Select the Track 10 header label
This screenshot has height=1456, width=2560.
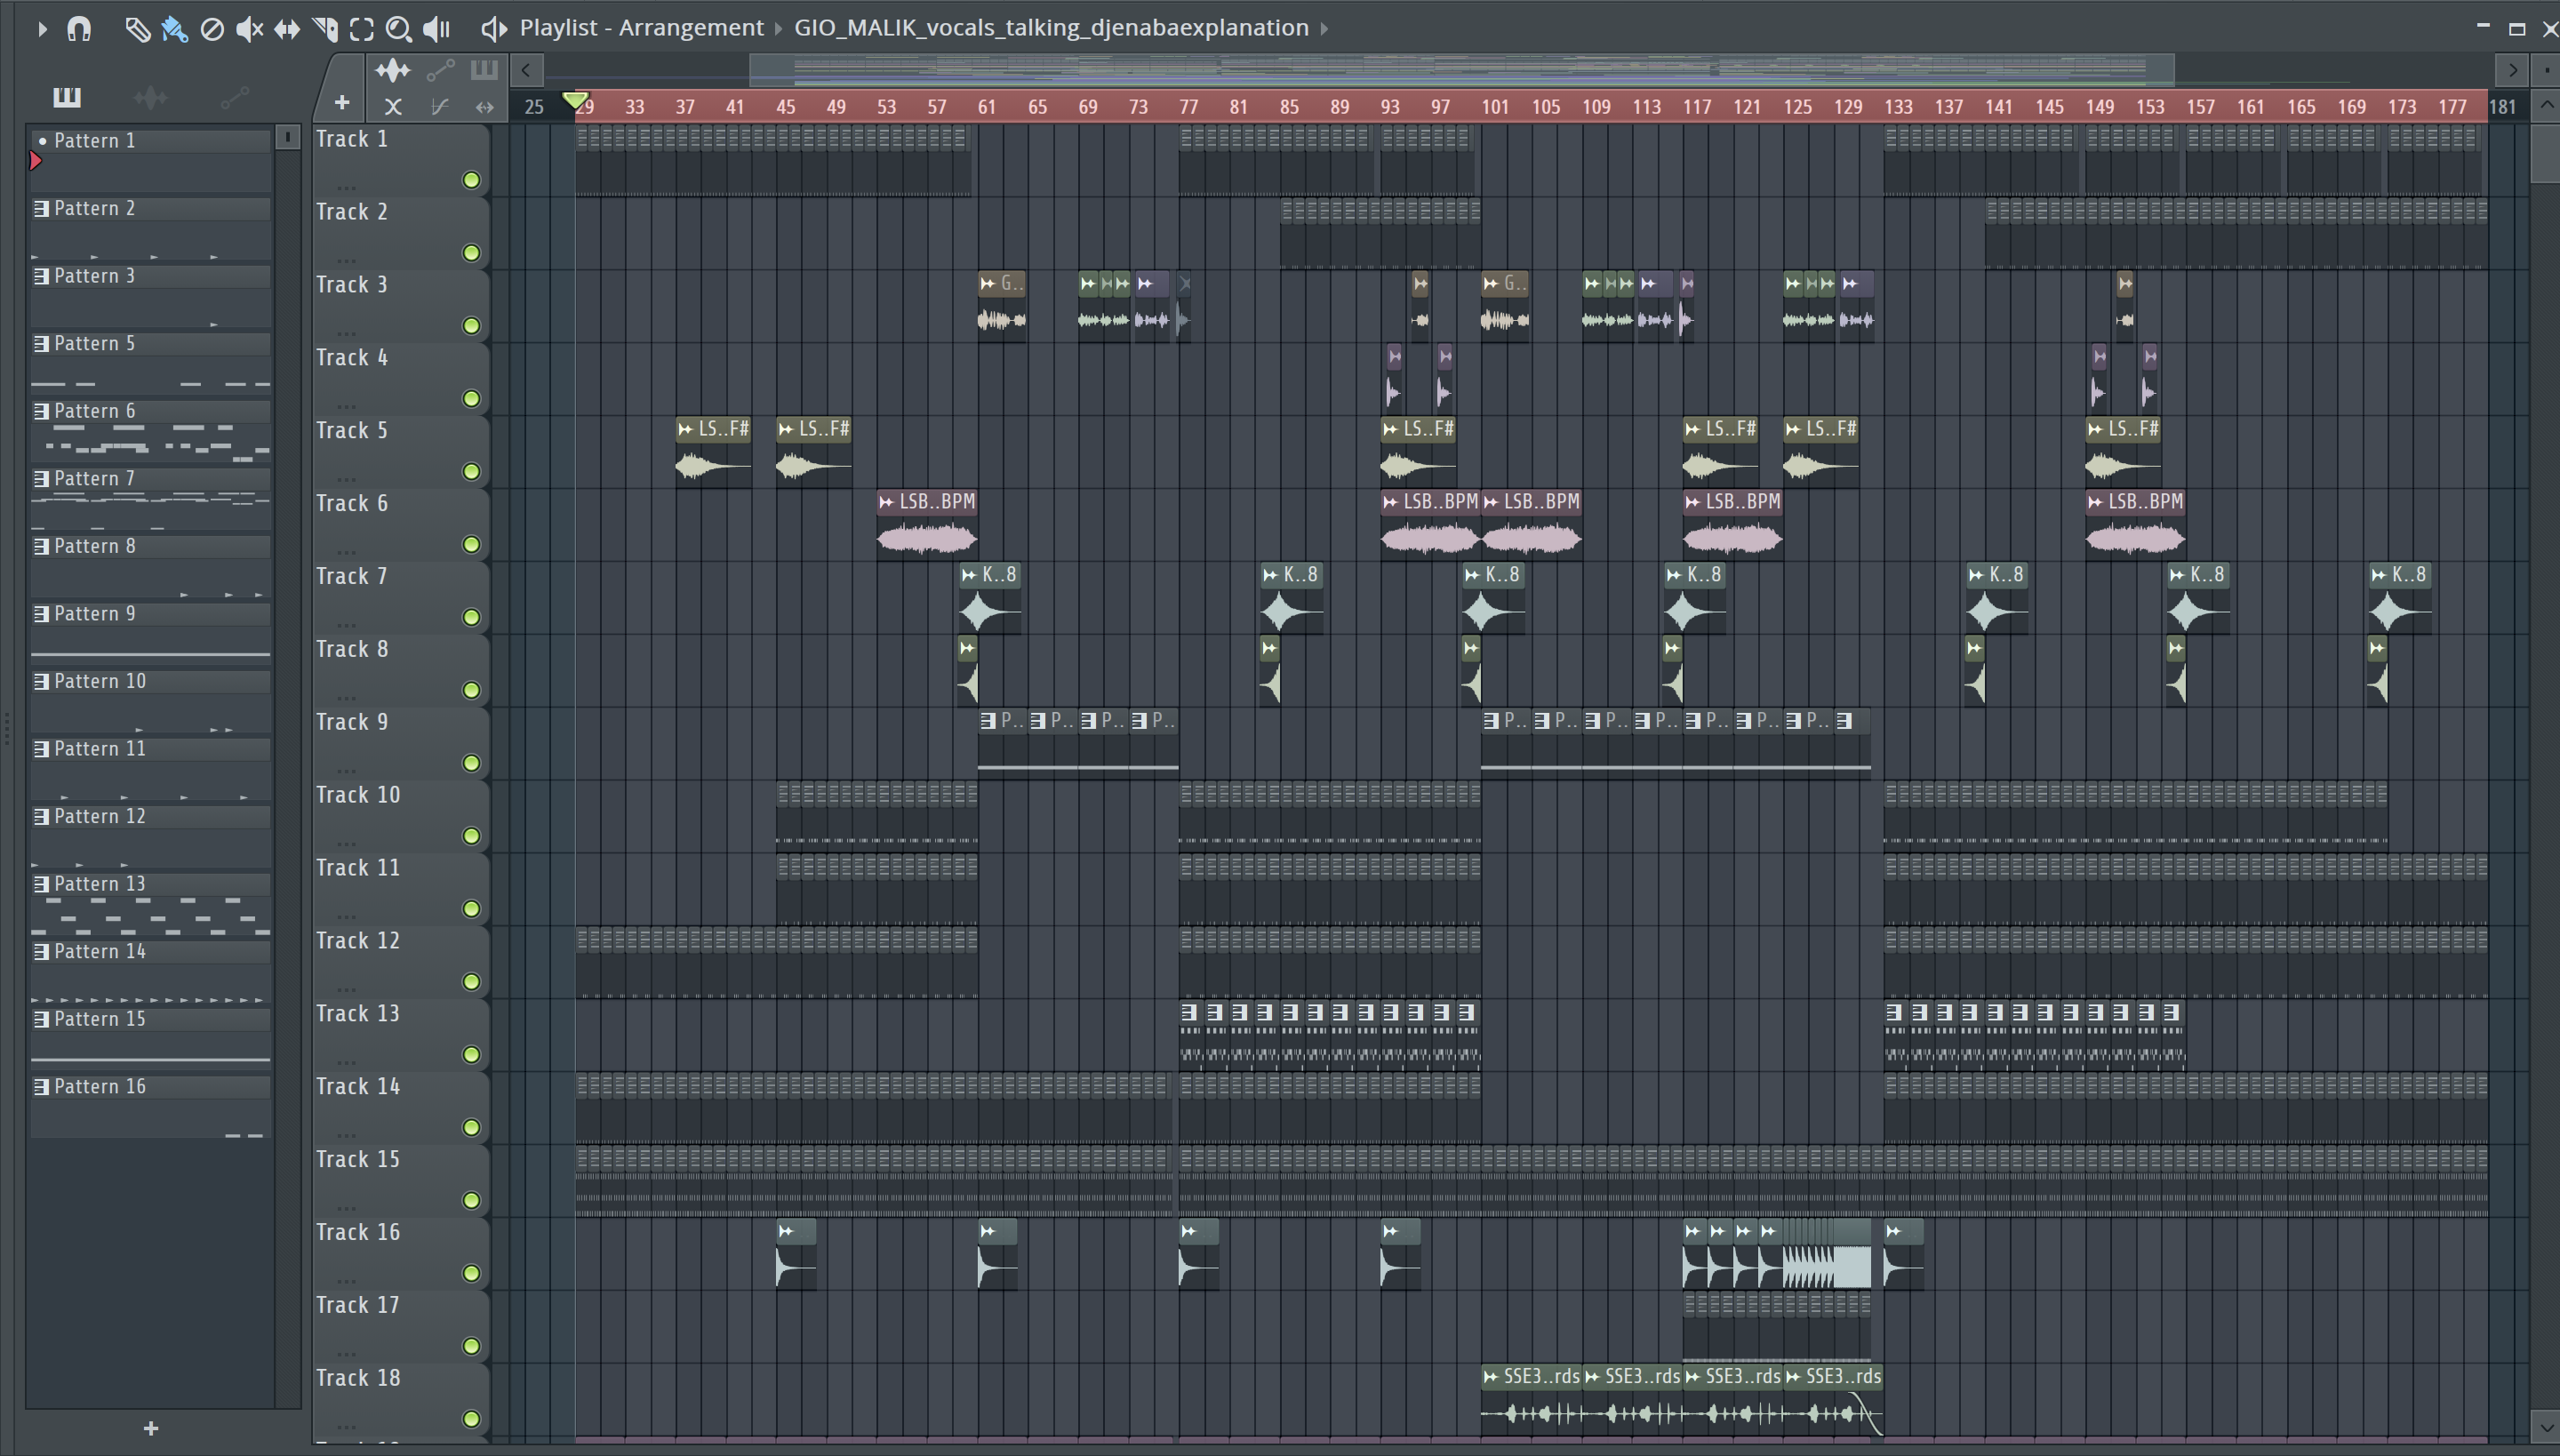click(358, 795)
